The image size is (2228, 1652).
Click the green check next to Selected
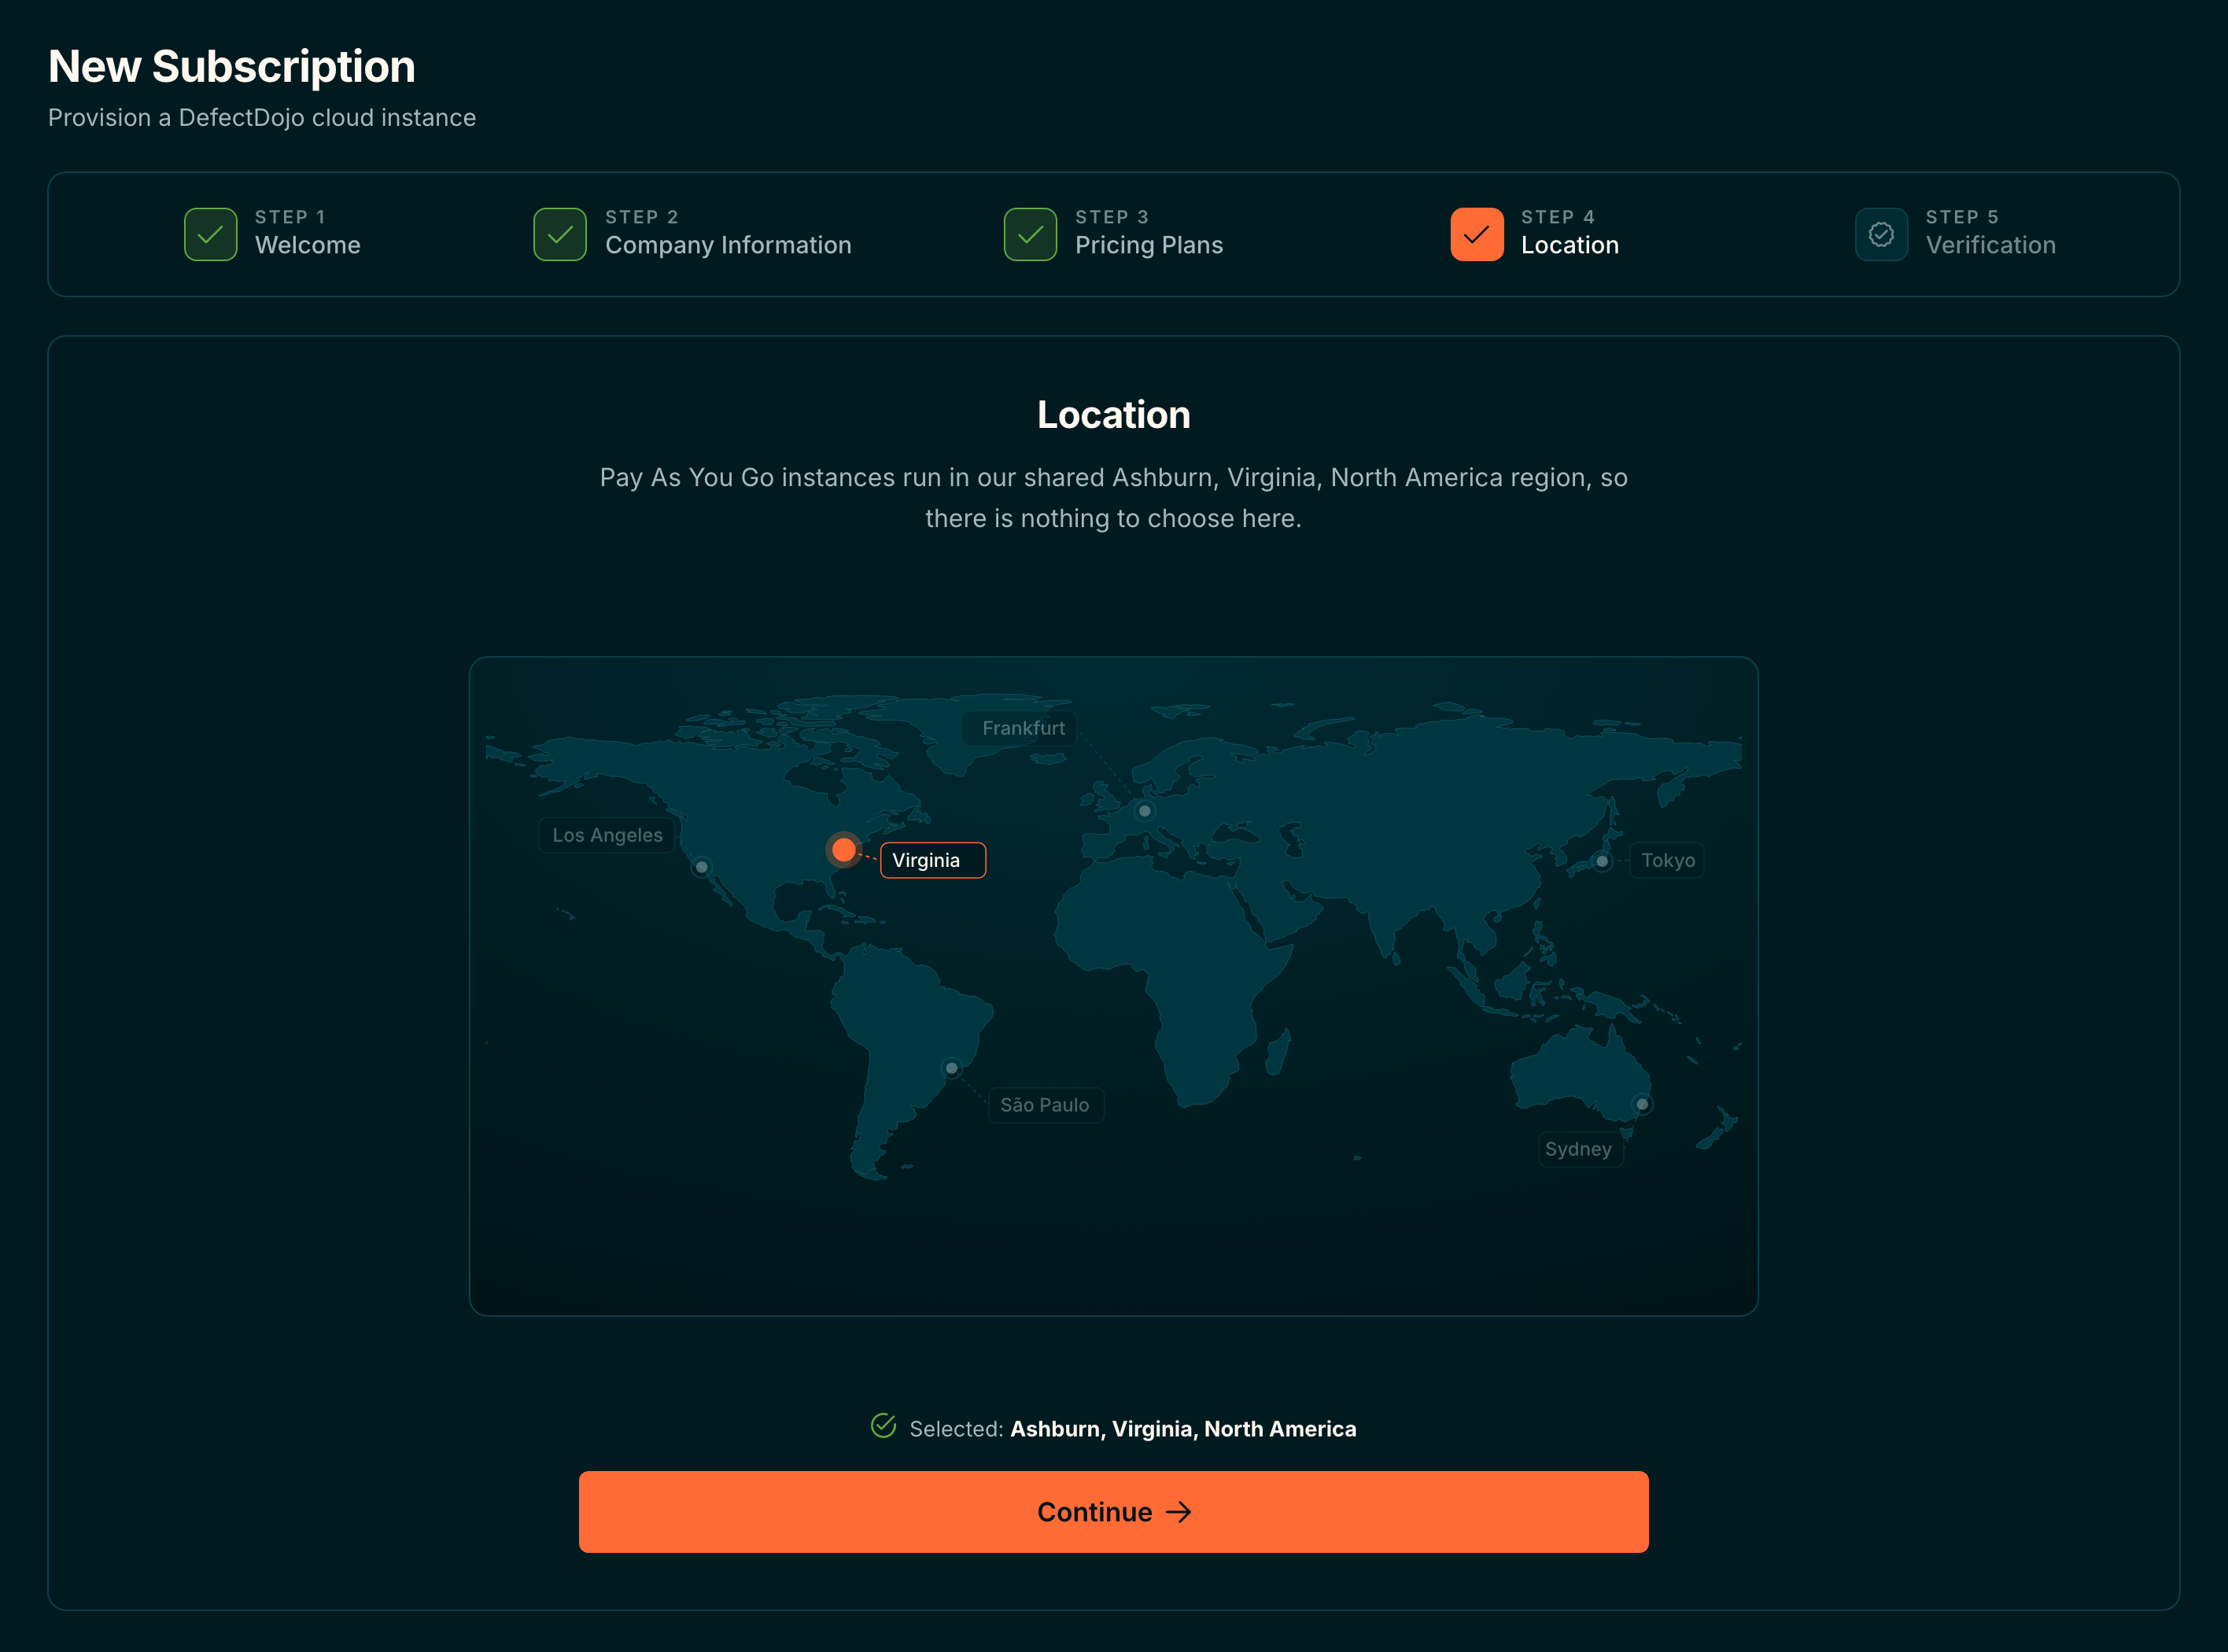point(883,1426)
